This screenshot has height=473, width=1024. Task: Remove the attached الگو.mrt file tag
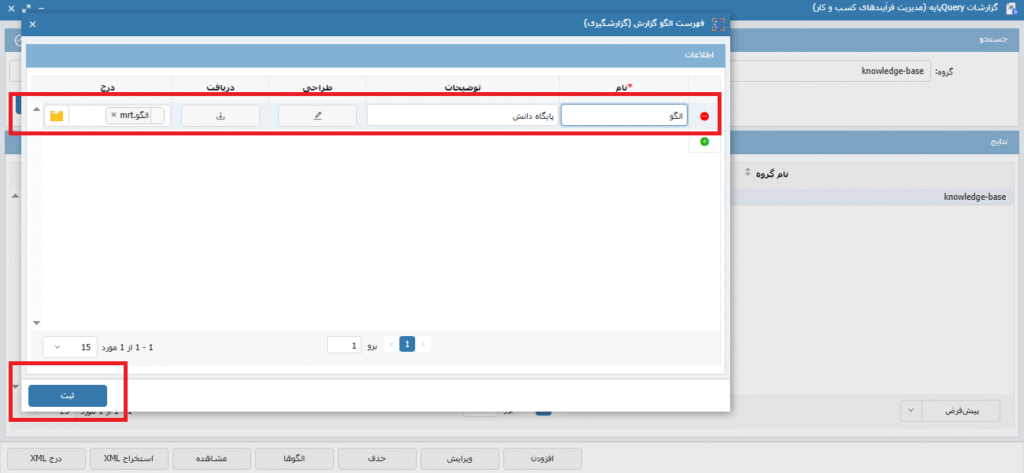pyautogui.click(x=113, y=116)
